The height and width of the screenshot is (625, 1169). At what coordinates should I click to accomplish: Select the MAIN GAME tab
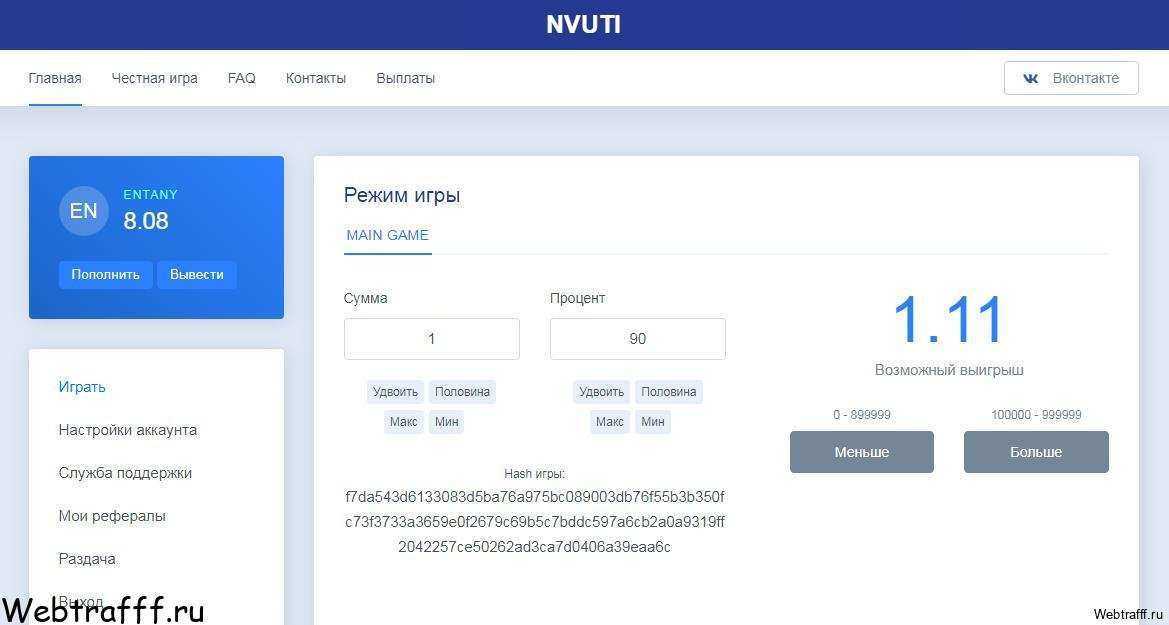click(388, 236)
